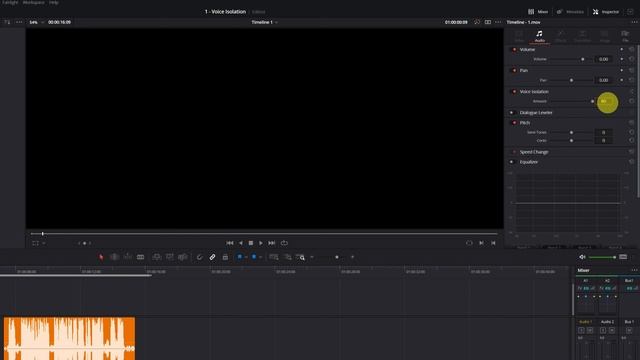Viewport: 640px width, 360px height.
Task: Click the Cents value field
Action: coord(603,140)
